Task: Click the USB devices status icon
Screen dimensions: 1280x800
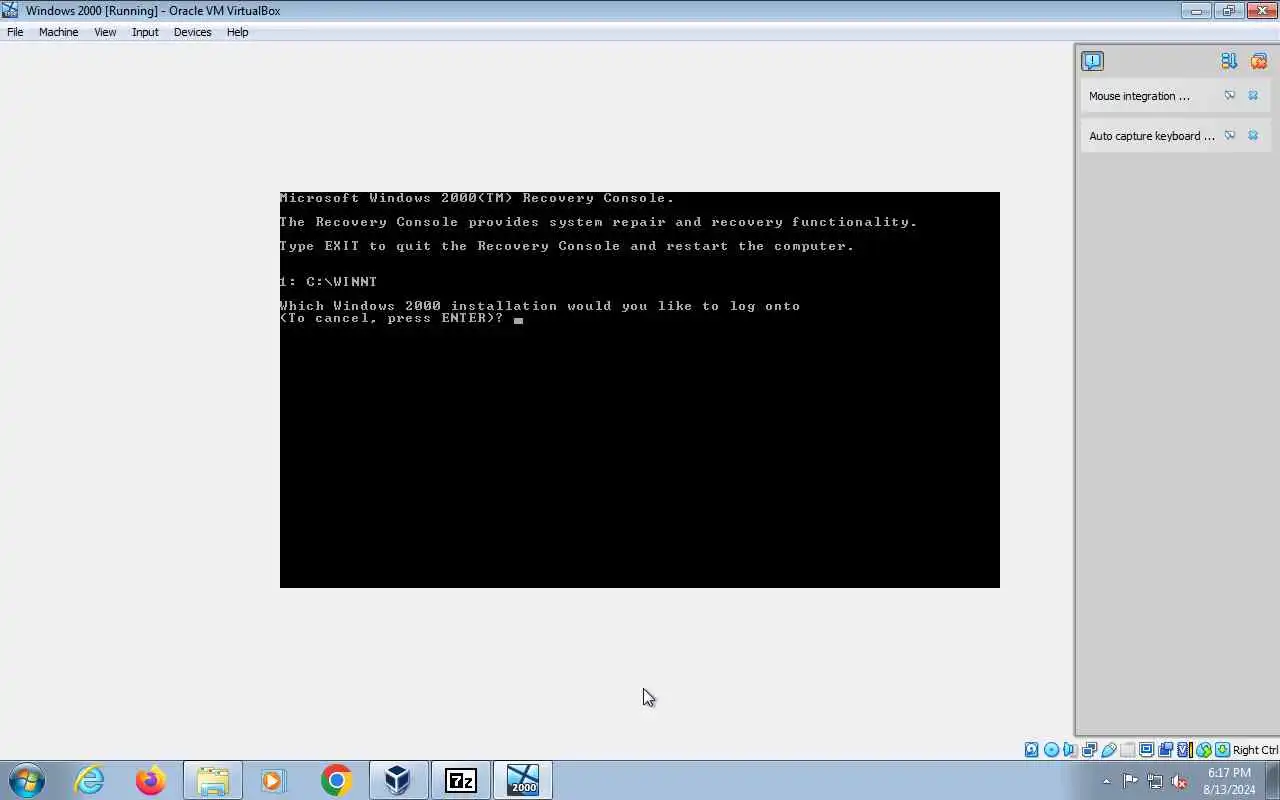Action: (1108, 750)
